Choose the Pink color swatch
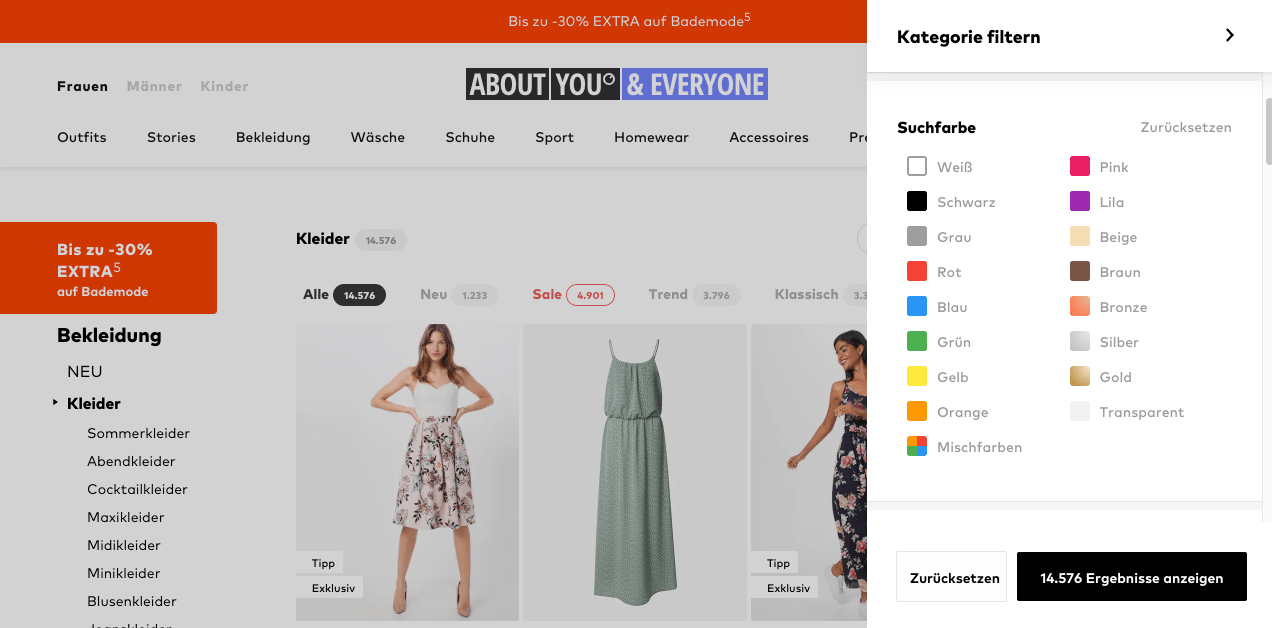The image size is (1272, 628). coord(1079,167)
